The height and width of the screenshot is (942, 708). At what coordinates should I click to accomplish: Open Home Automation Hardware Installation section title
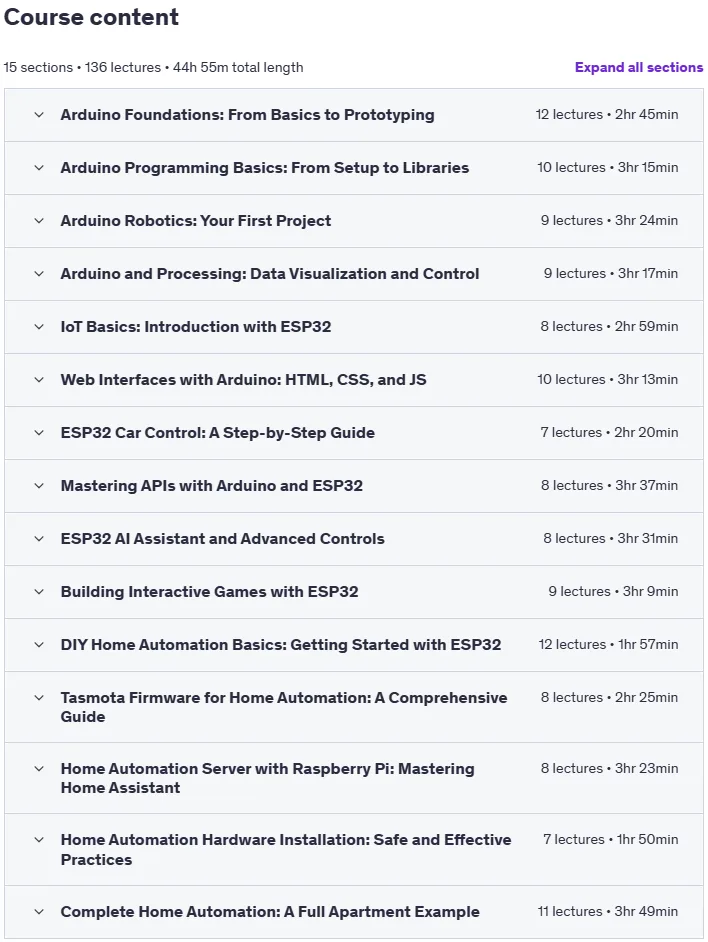286,849
